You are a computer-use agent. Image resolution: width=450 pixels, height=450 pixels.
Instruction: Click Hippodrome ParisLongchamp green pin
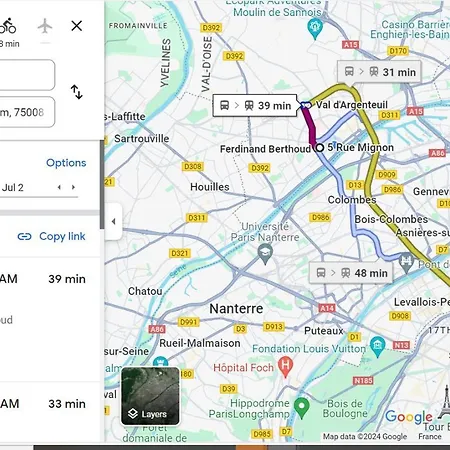[302, 408]
